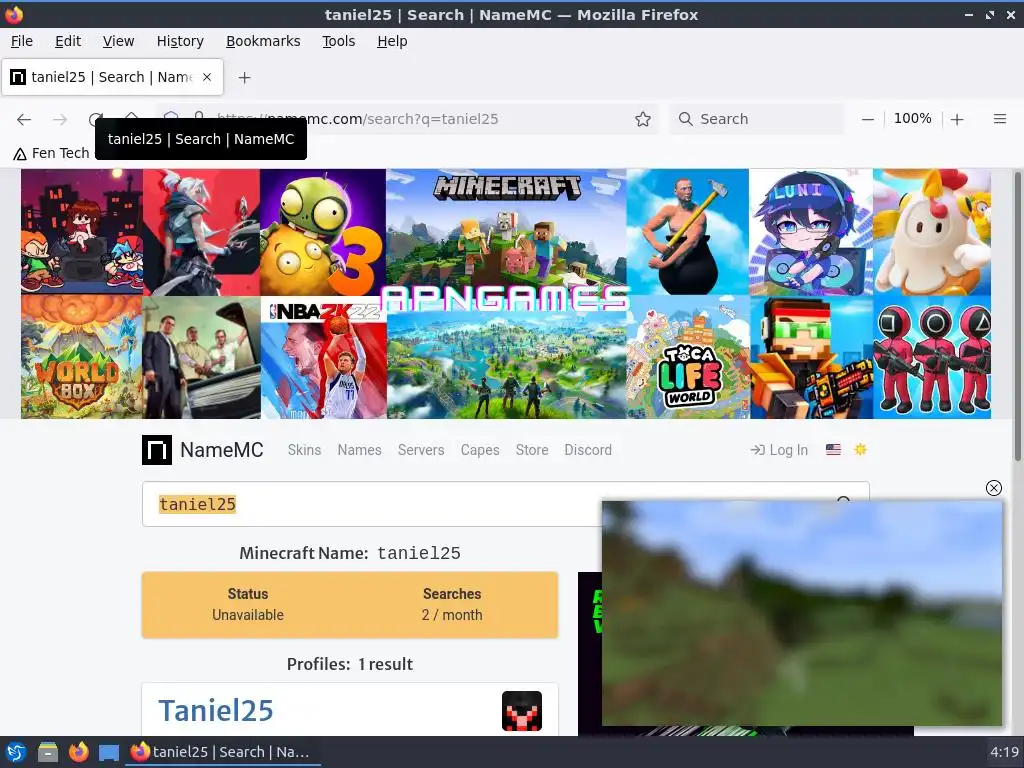Open the Taniel25 profile result
The height and width of the screenshot is (768, 1024).
(x=216, y=711)
